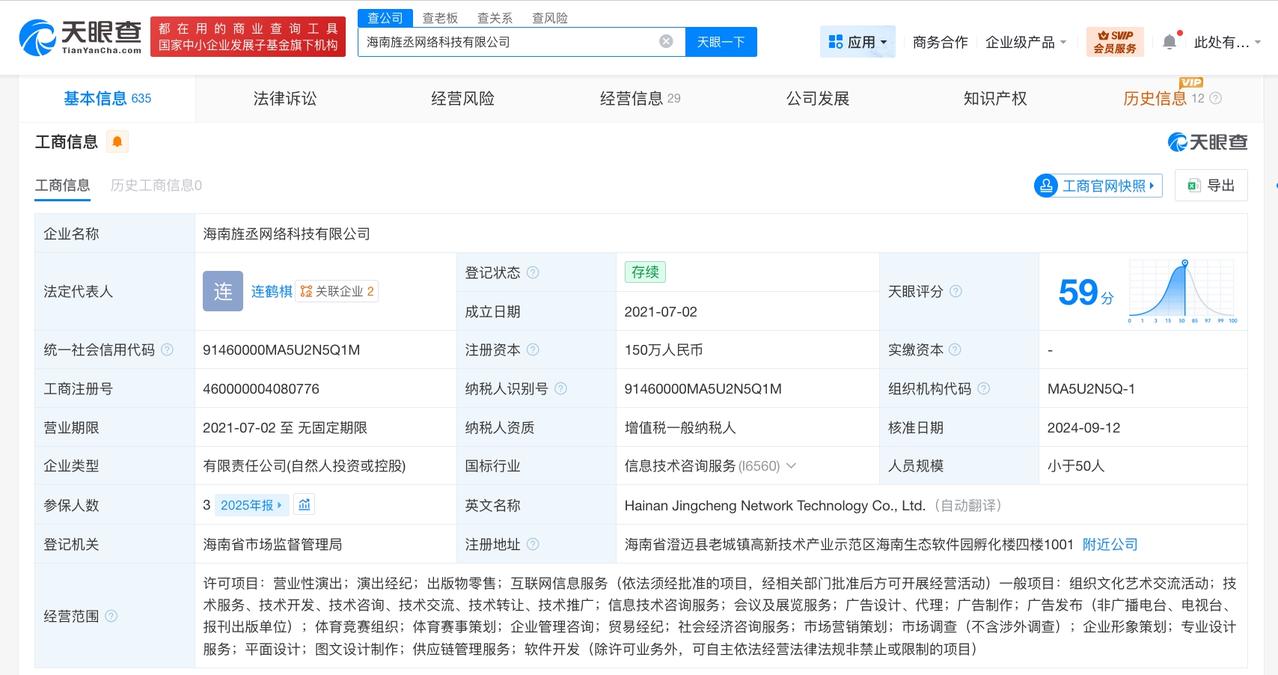
Task: Click help icon next to 统一社会信用代码
Action: click(167, 350)
